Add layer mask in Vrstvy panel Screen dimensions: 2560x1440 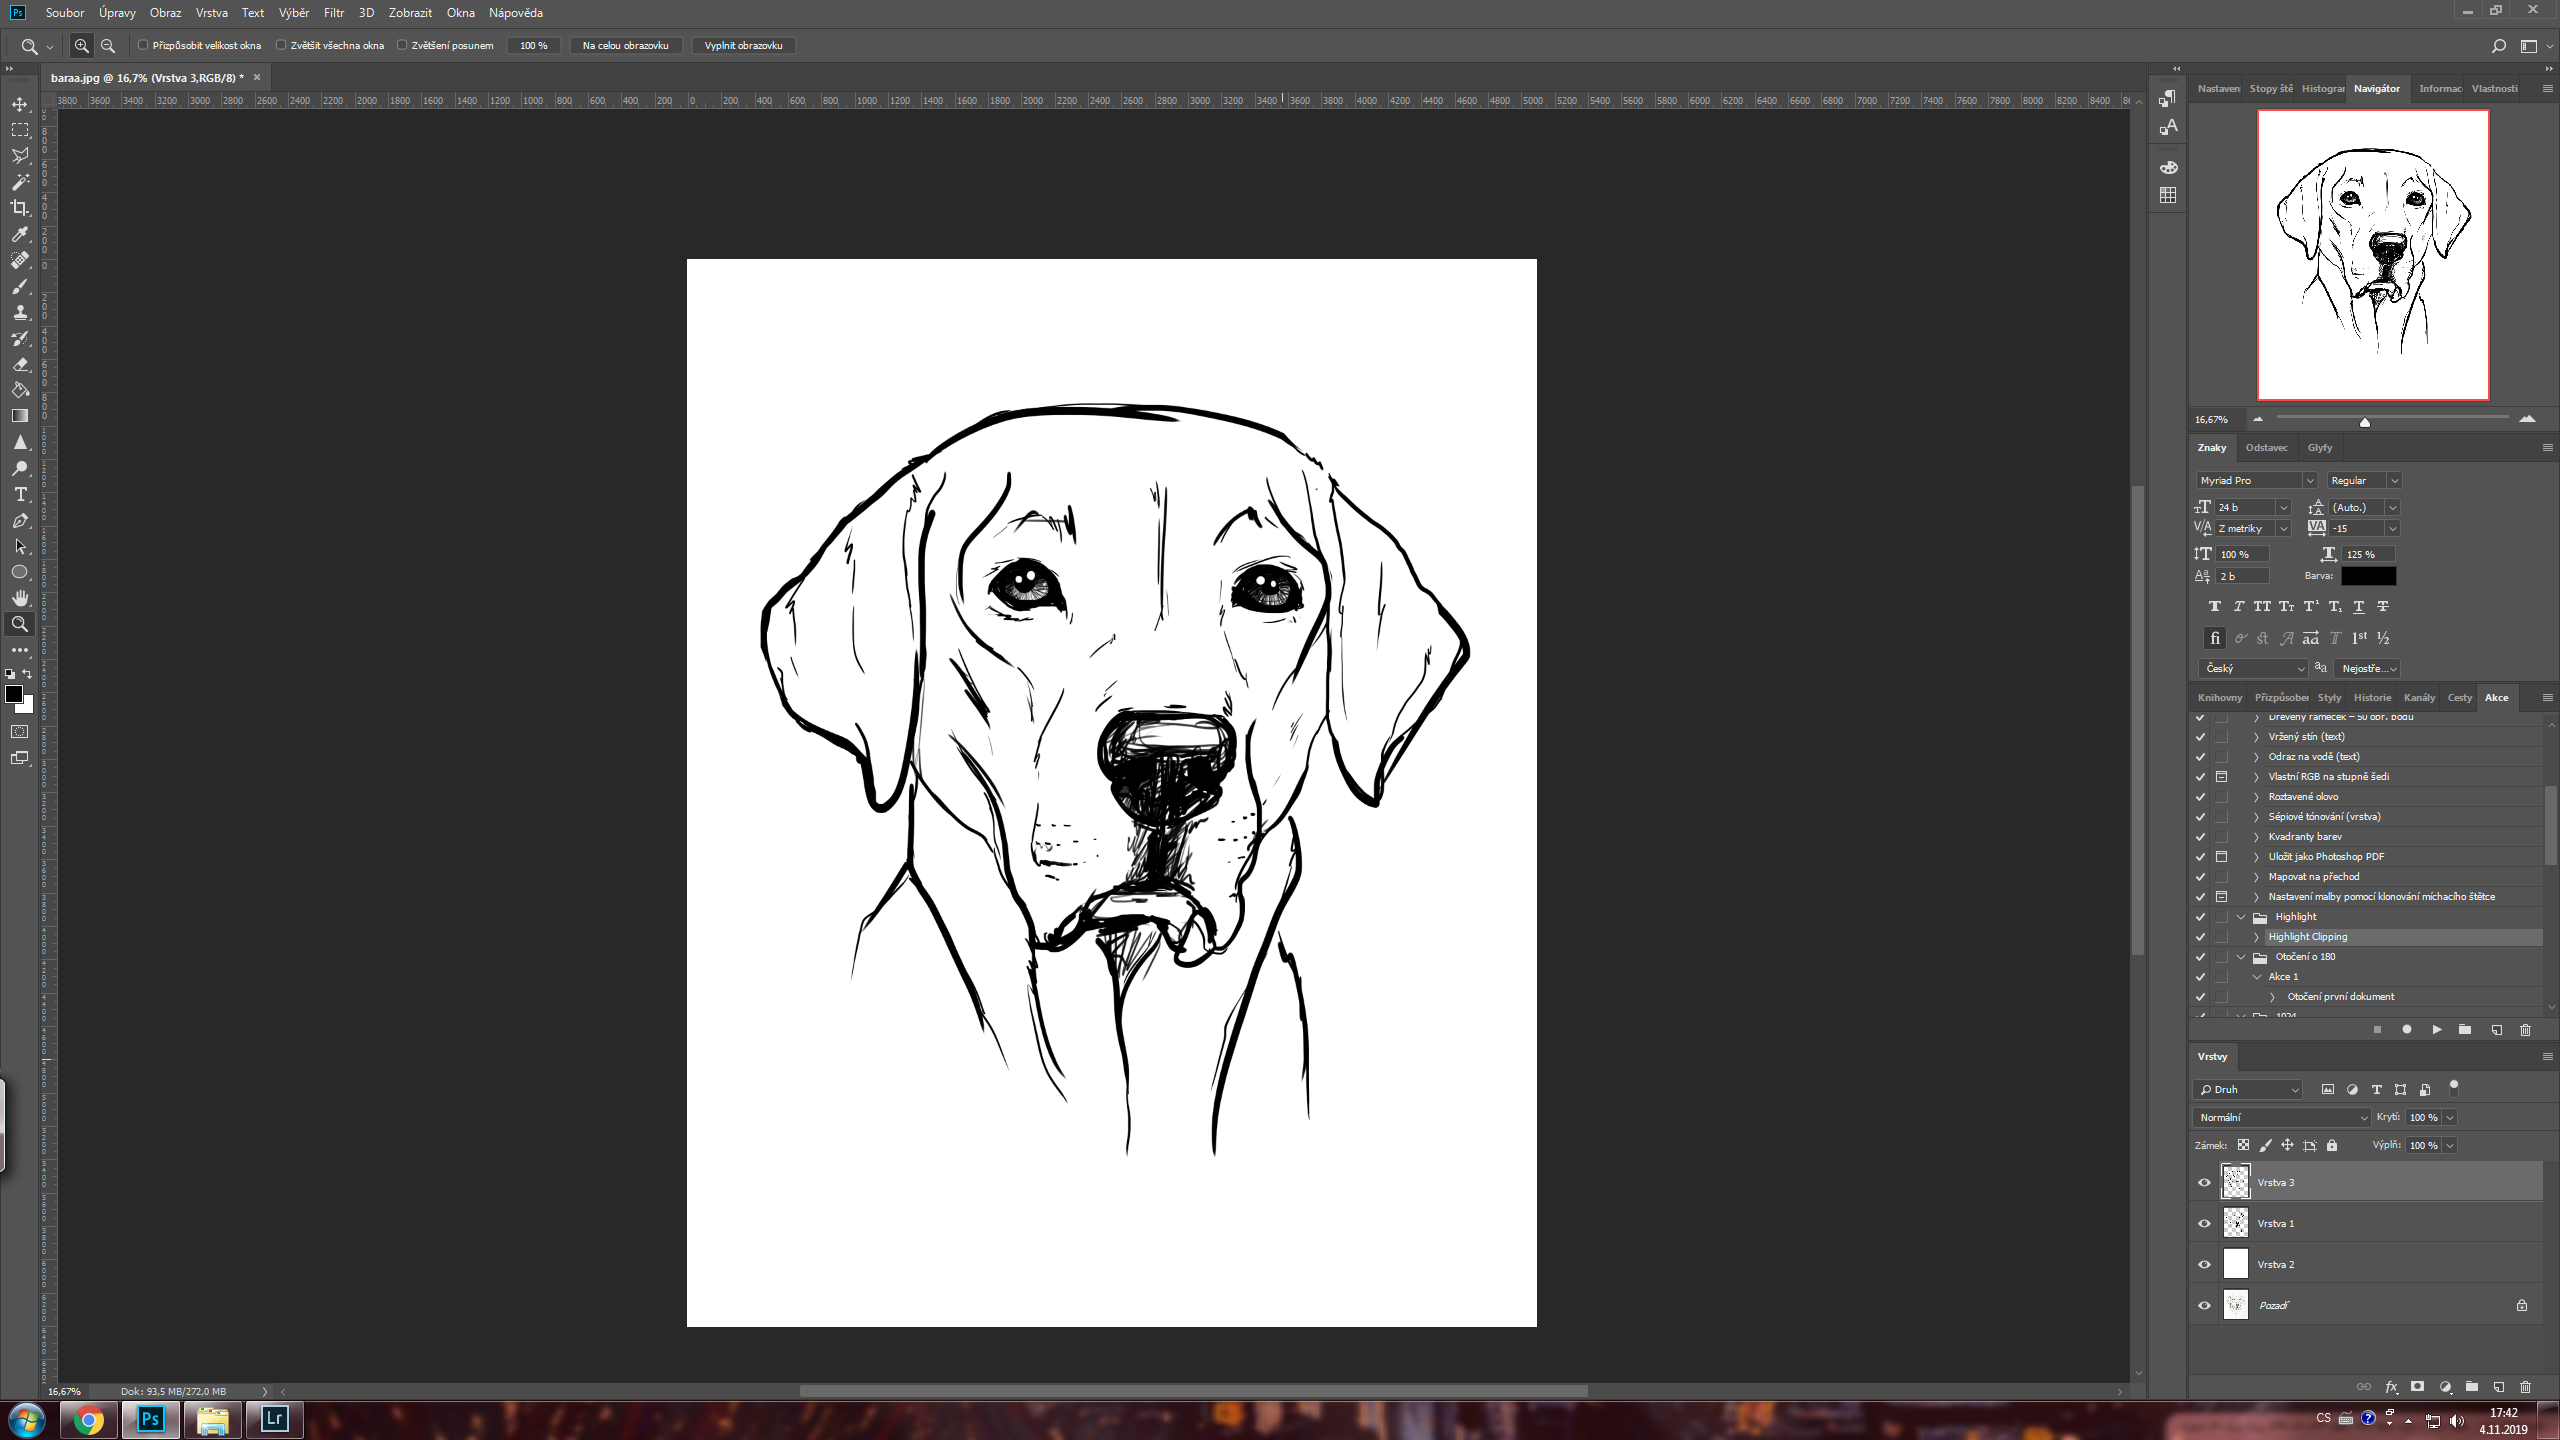coord(2418,1387)
